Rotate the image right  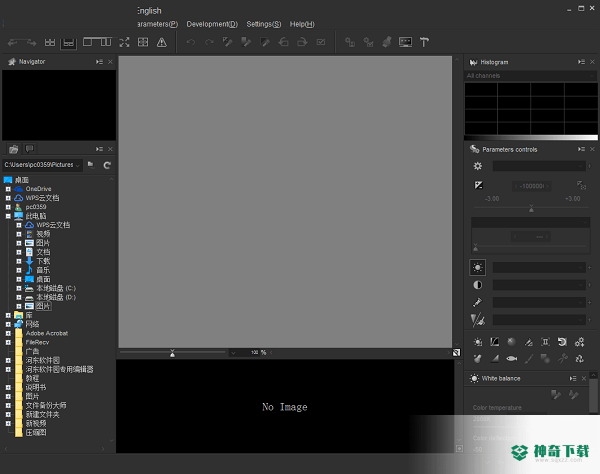302,42
